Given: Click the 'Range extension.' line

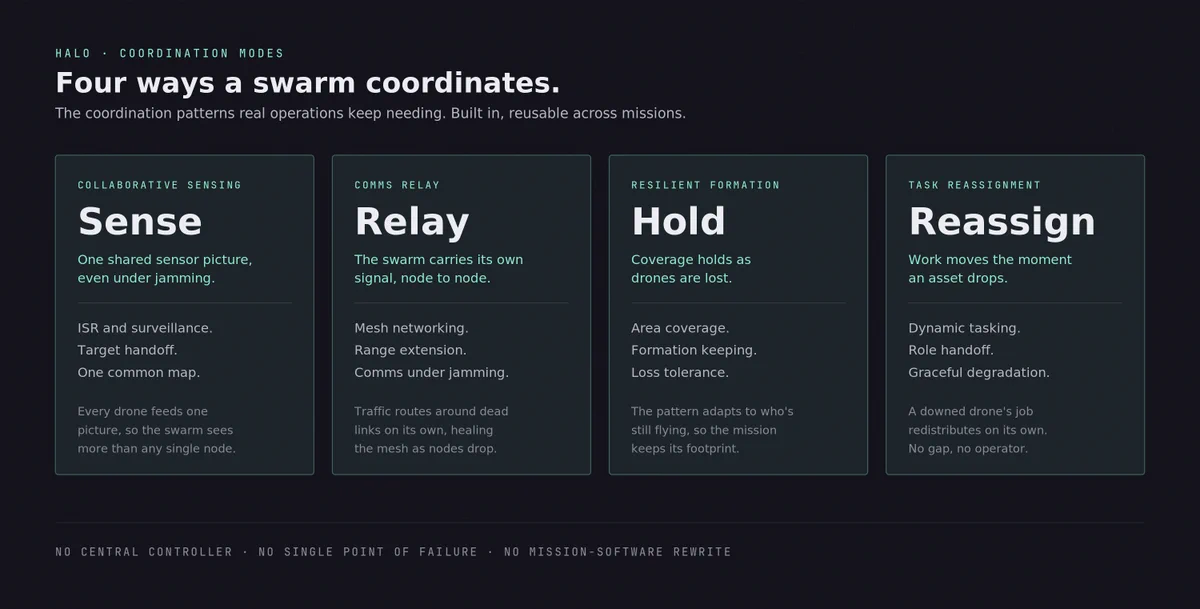Looking at the screenshot, I should (410, 350).
